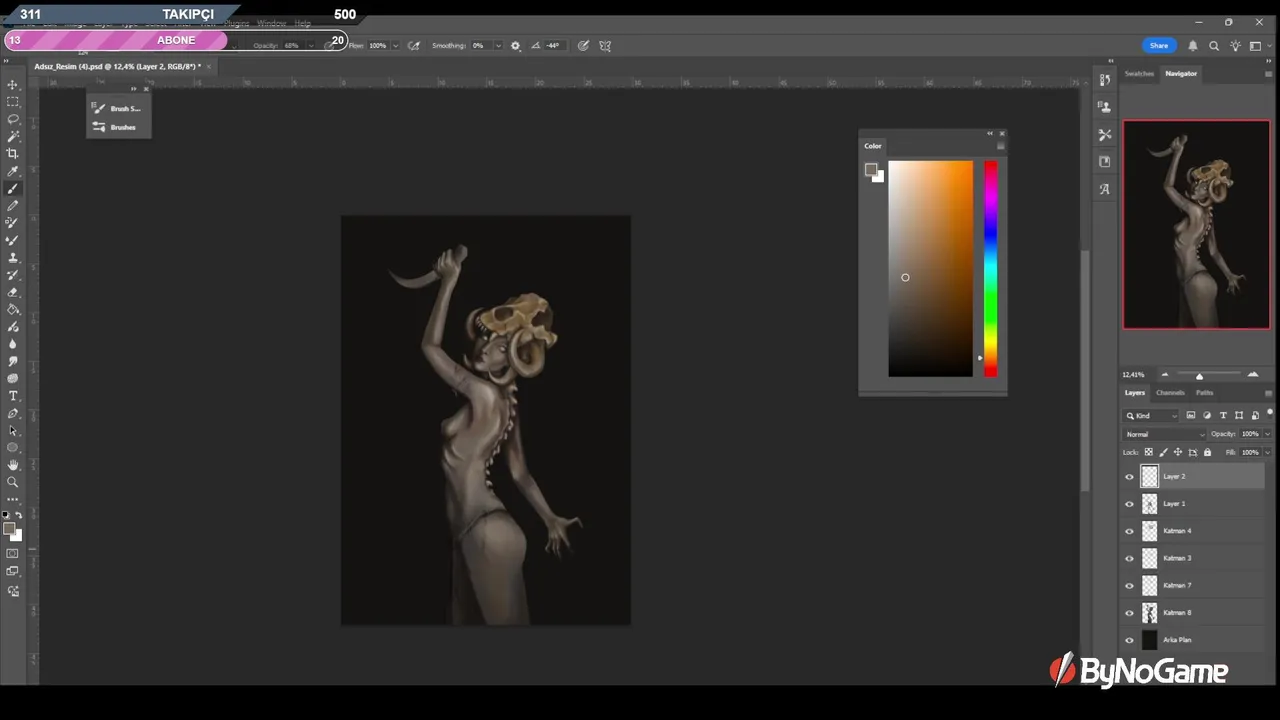Select the Adsız_Resim (4).psd document tab
This screenshot has width=1280, height=720.
pyautogui.click(x=117, y=66)
